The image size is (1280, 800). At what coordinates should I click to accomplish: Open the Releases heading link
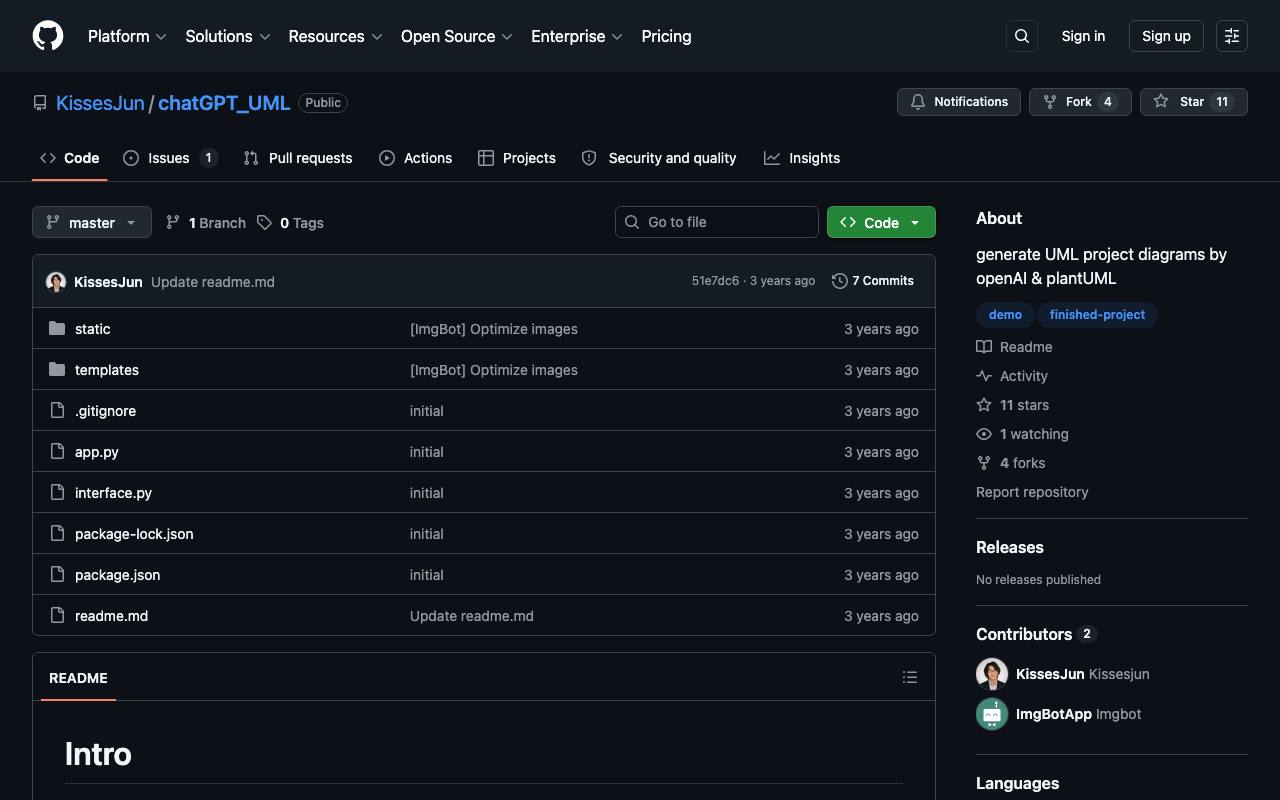point(1010,547)
